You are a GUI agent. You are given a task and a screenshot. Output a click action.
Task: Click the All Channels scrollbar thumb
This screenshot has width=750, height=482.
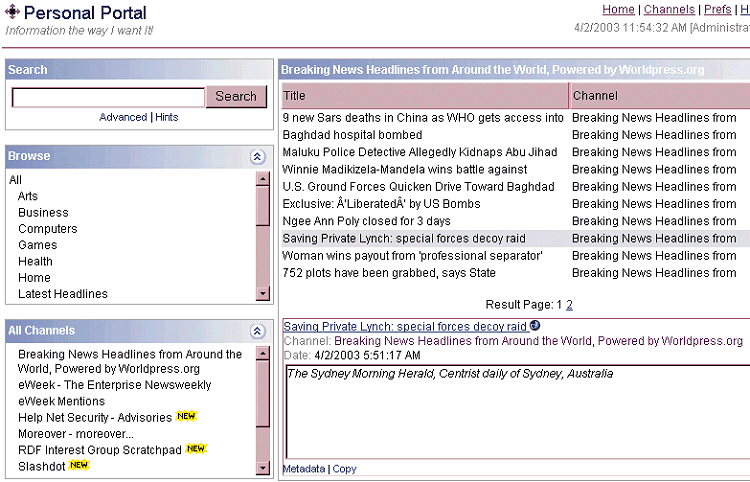pos(263,394)
